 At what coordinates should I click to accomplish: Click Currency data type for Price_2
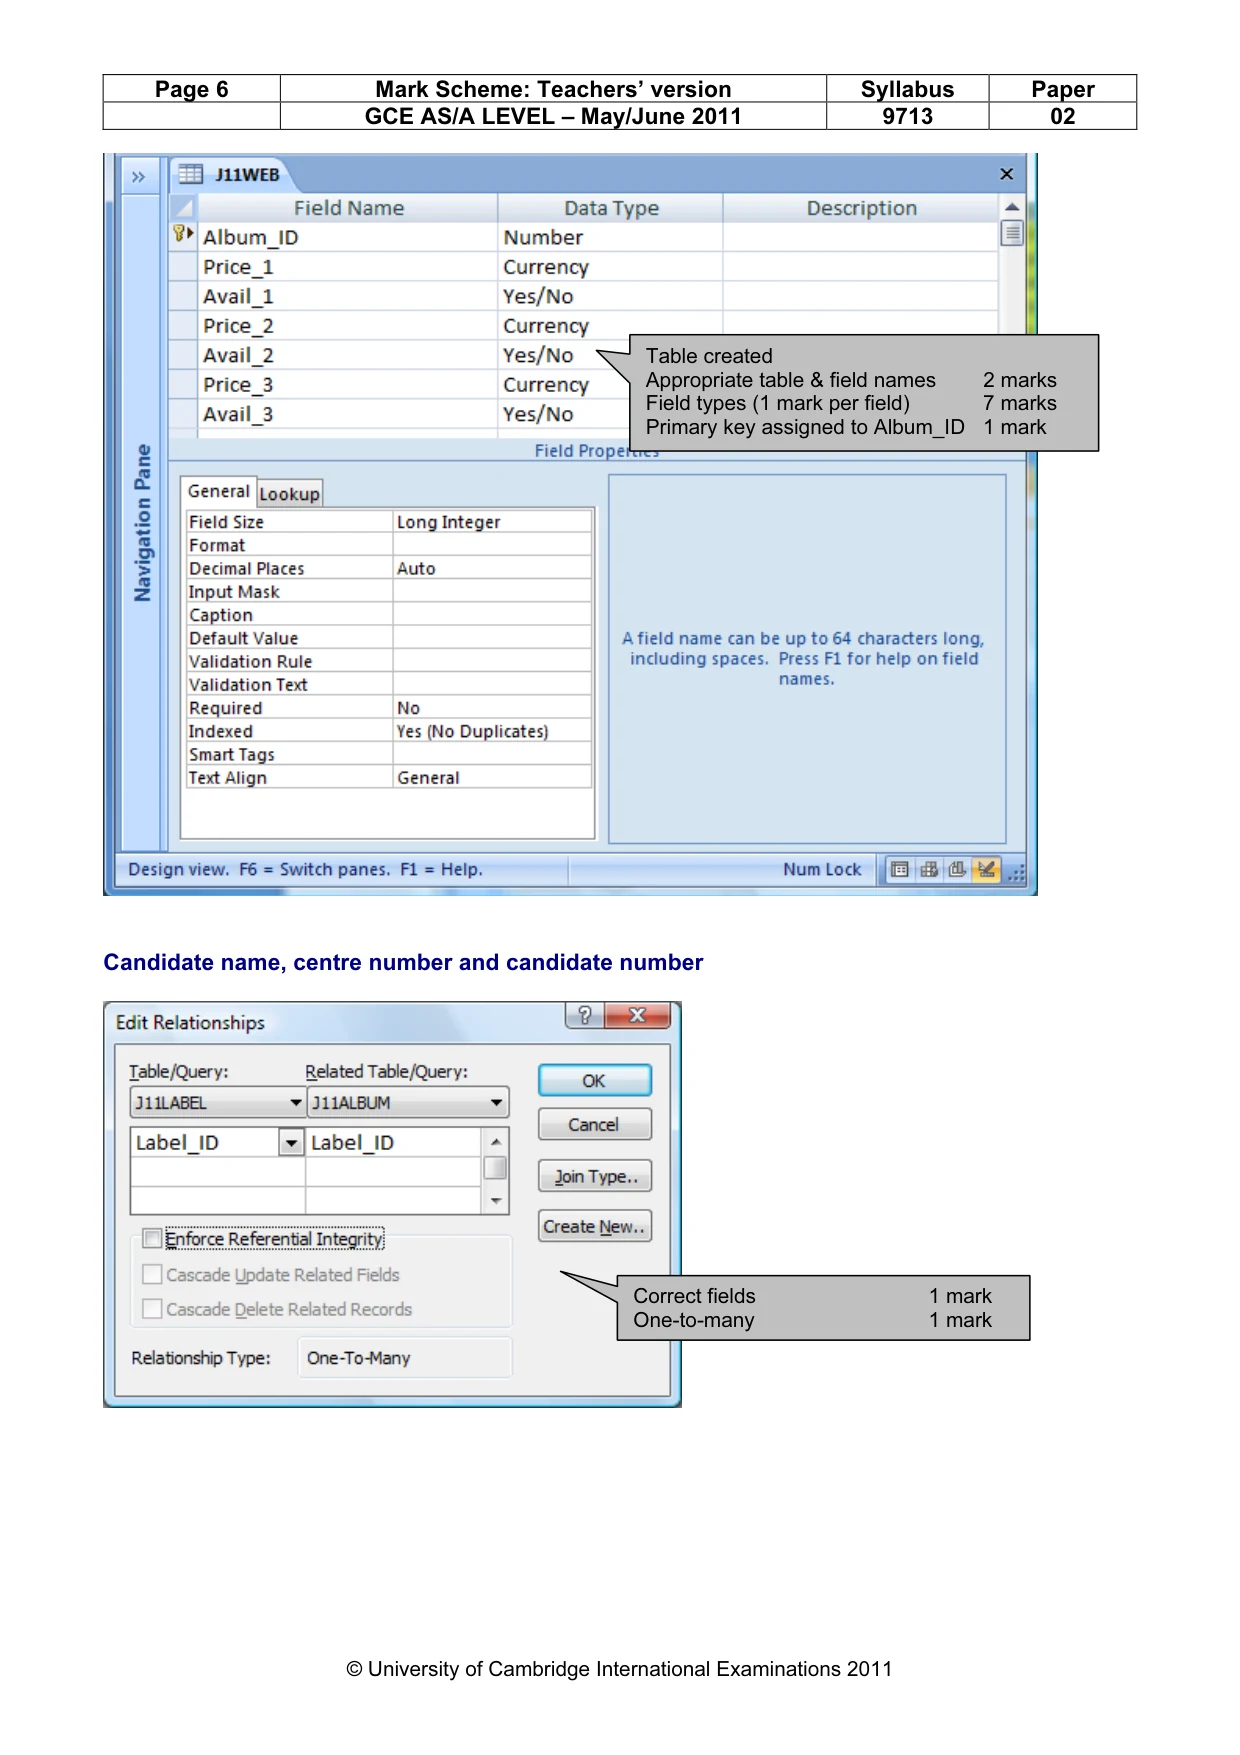click(x=610, y=326)
